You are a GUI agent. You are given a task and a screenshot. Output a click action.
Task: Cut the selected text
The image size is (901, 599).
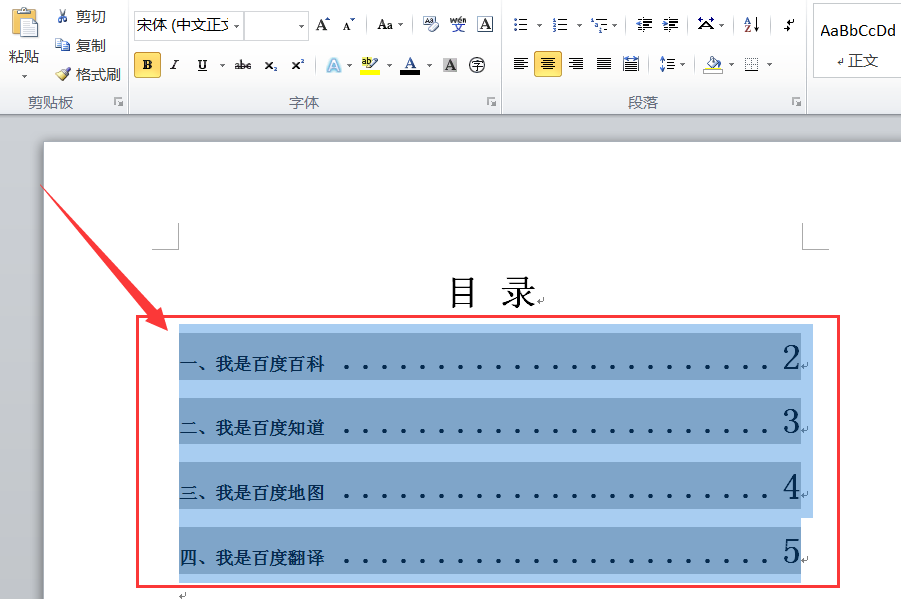[x=81, y=17]
